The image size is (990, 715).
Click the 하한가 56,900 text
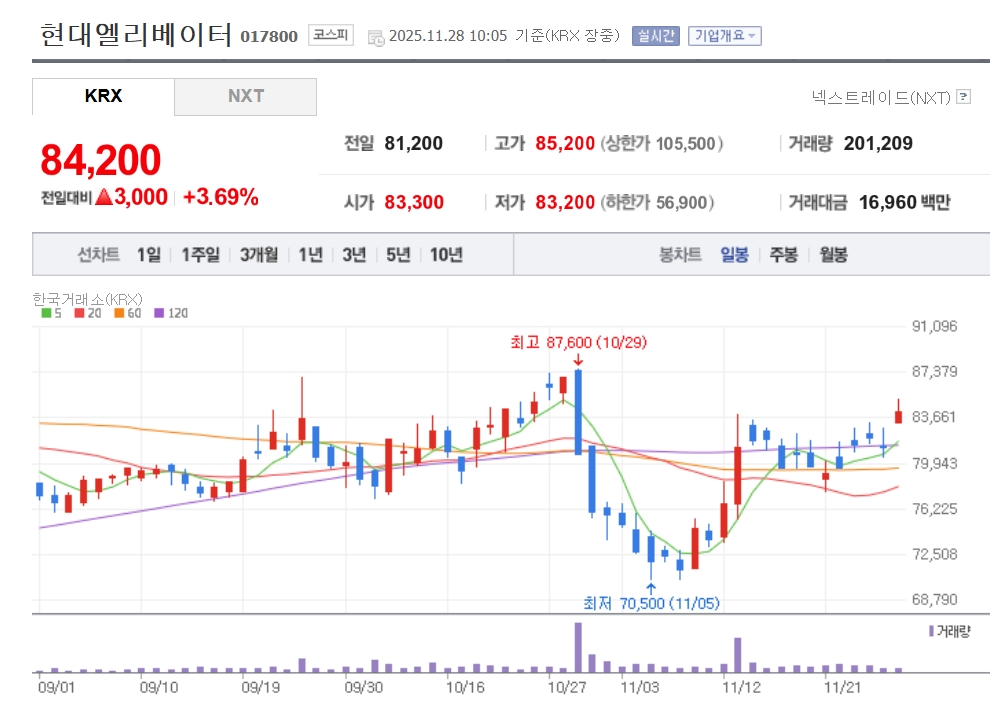[657, 202]
